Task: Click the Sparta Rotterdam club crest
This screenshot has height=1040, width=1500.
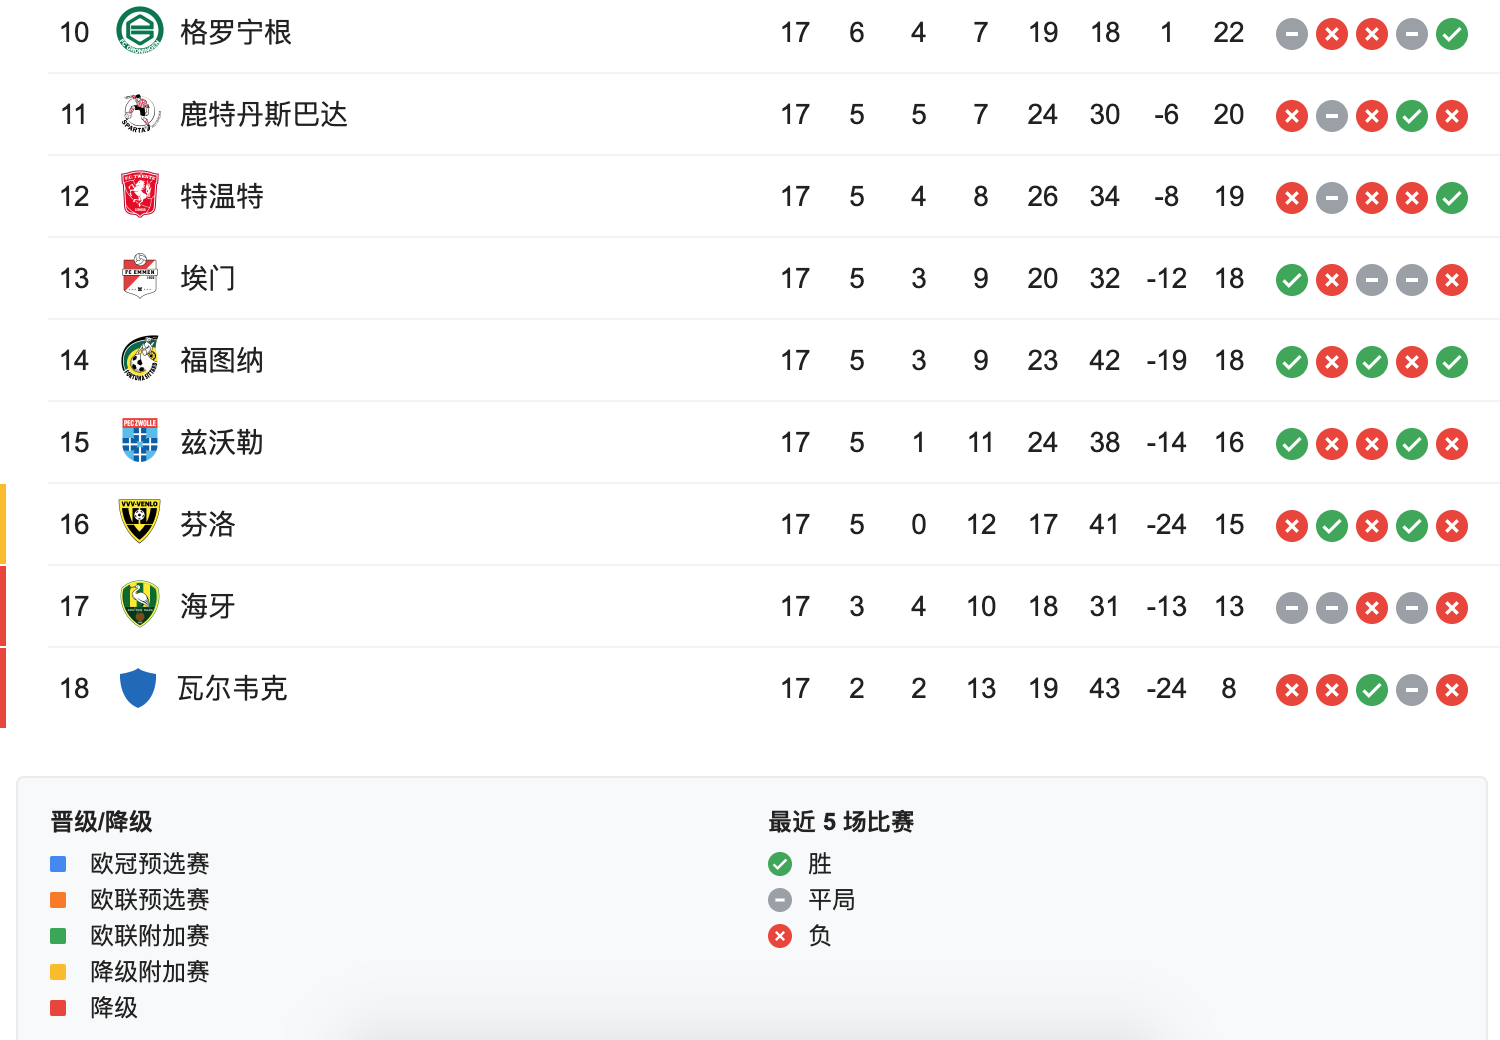Action: 140,114
